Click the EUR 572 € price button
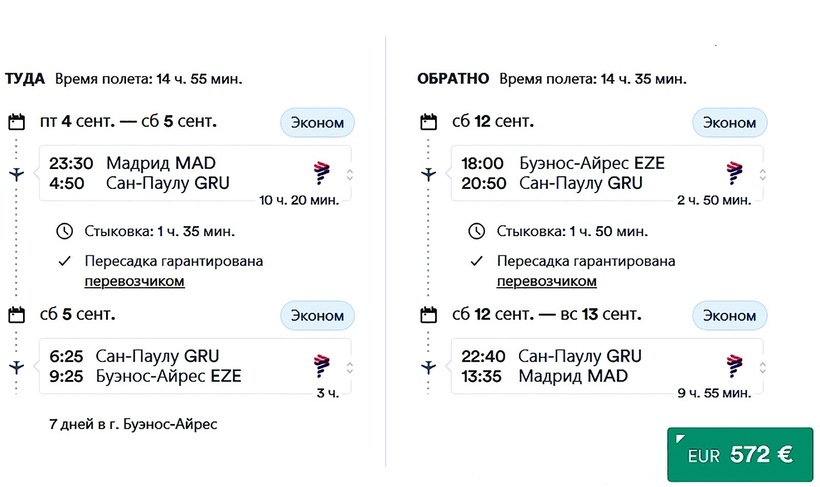Viewport: 820px width, 487px height. (x=740, y=455)
